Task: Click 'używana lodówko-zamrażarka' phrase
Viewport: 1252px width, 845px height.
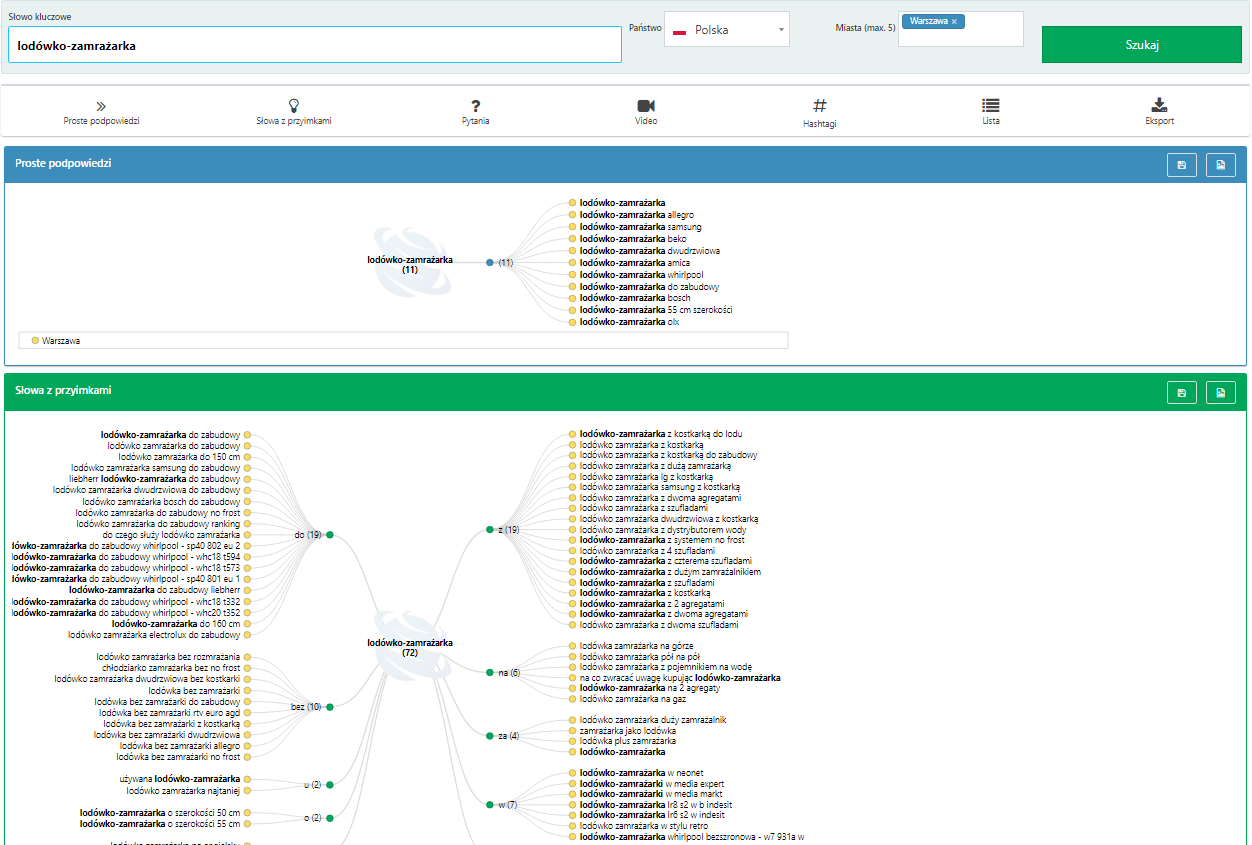Action: (179, 779)
